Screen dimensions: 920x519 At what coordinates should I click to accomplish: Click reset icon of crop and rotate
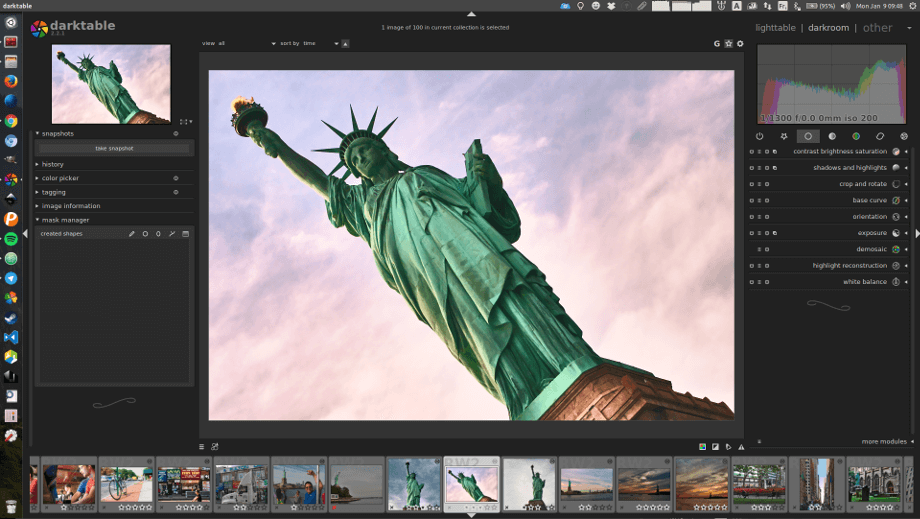767,184
